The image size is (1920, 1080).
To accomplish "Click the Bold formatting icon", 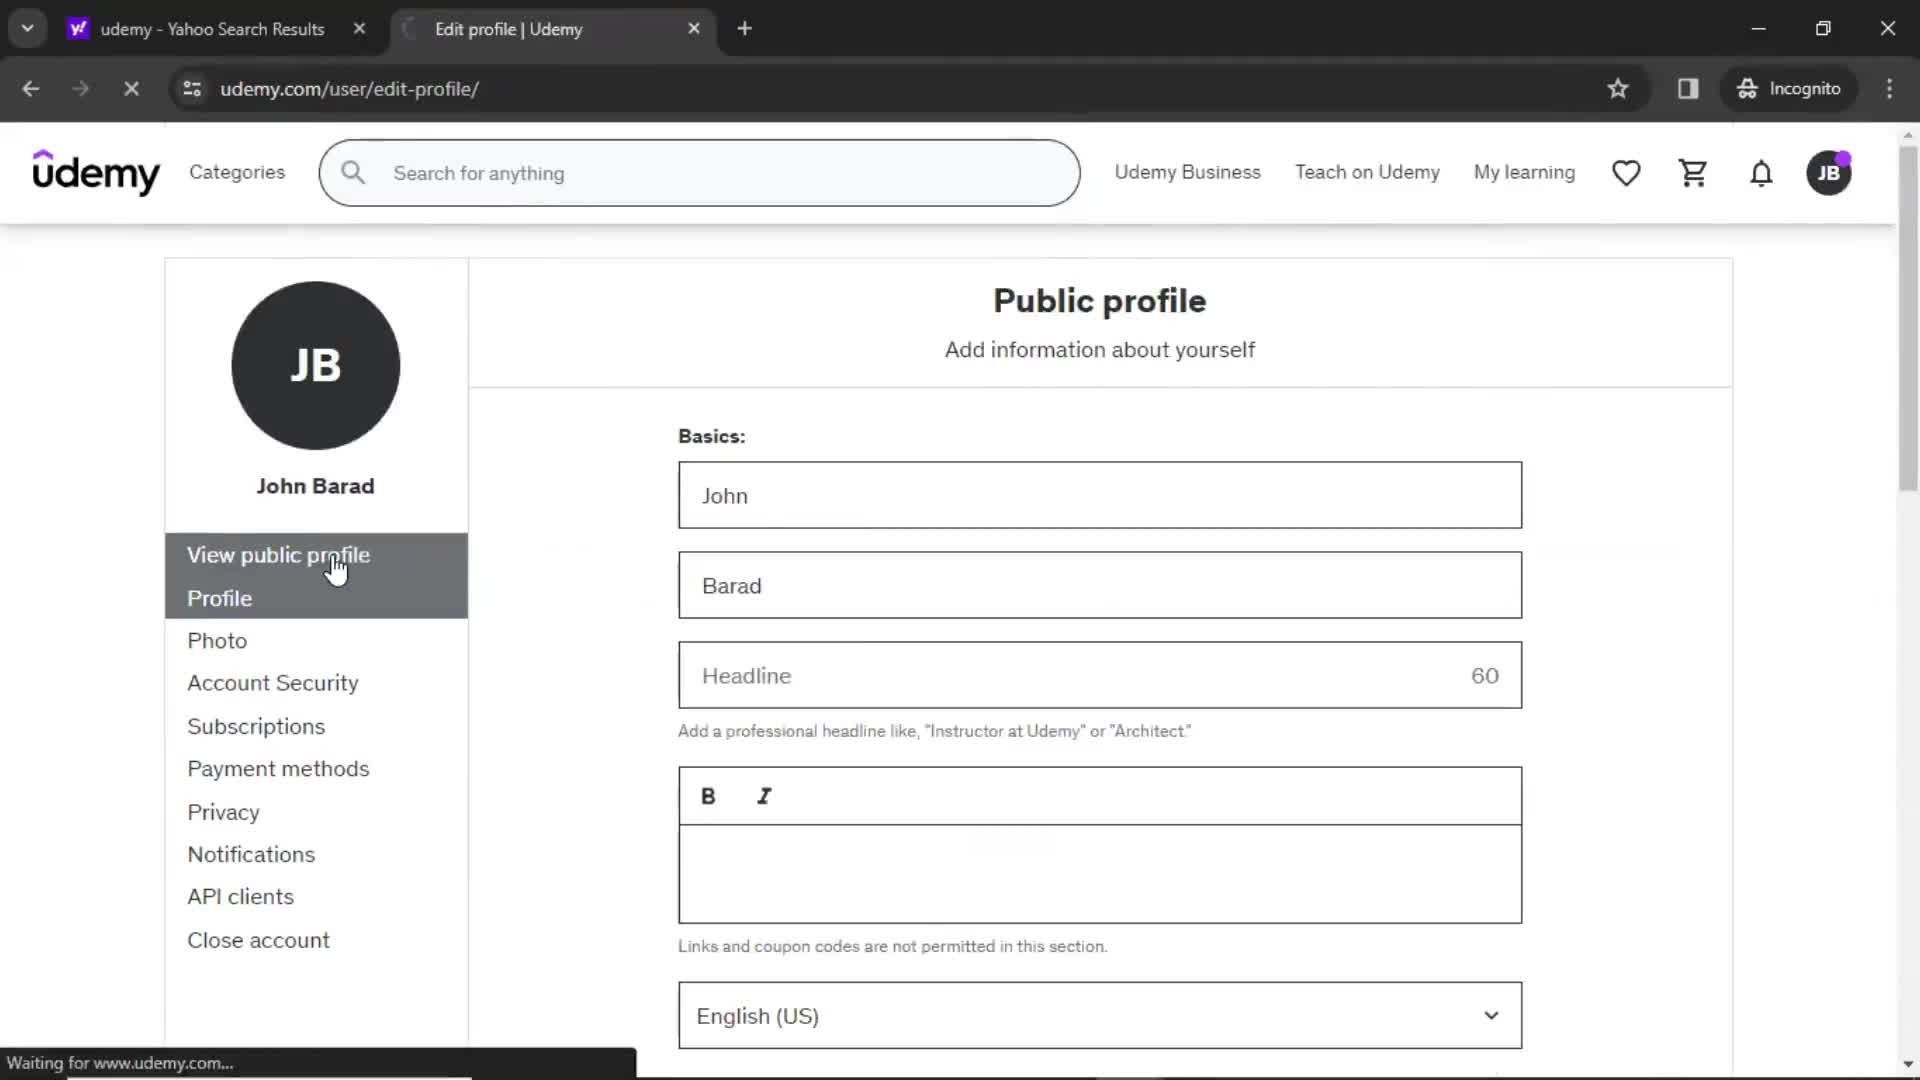I will click(x=707, y=795).
